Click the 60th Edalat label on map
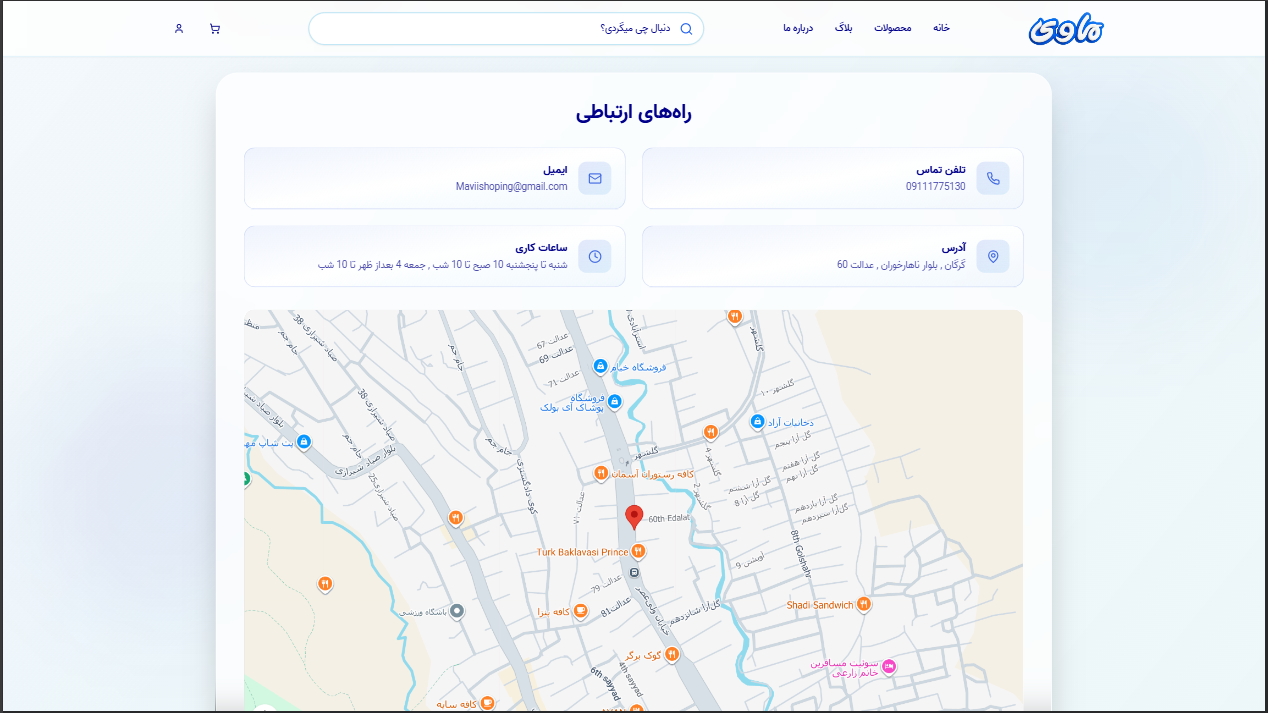 [x=670, y=519]
